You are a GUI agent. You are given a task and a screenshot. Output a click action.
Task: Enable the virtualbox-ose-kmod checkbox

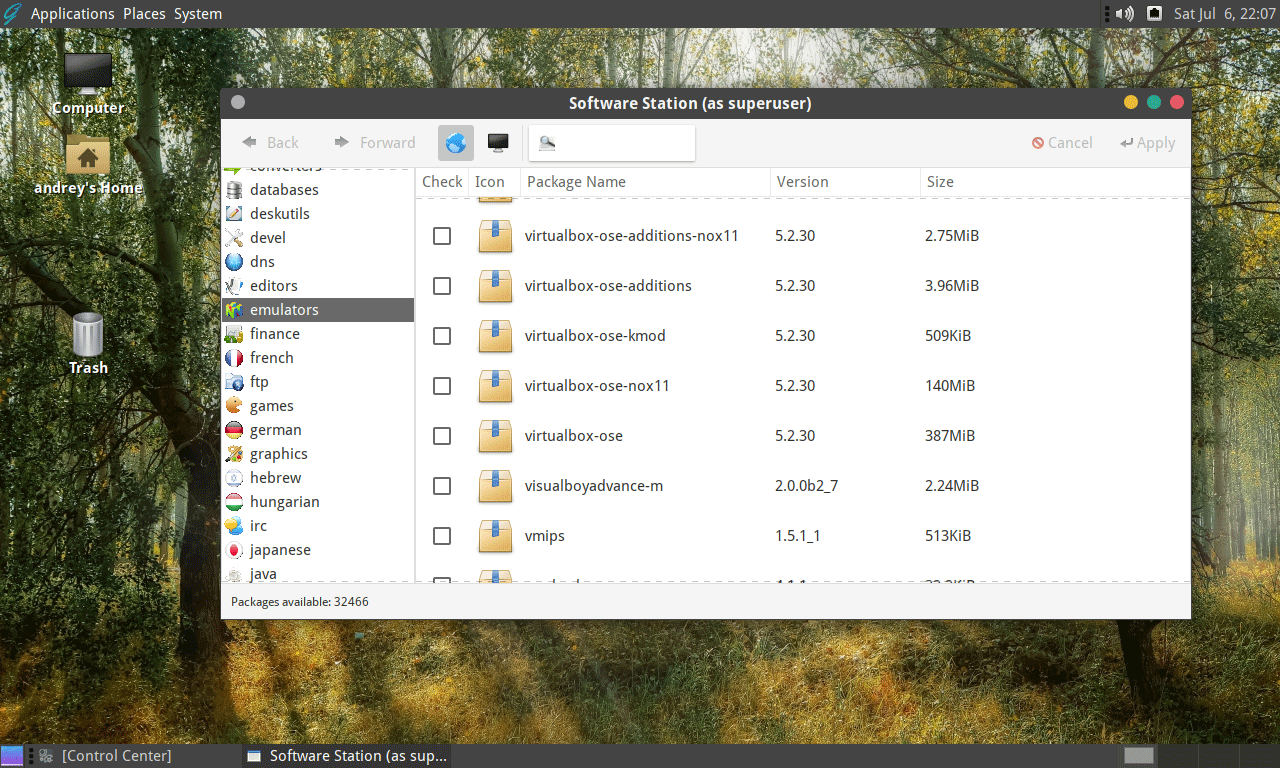click(442, 336)
